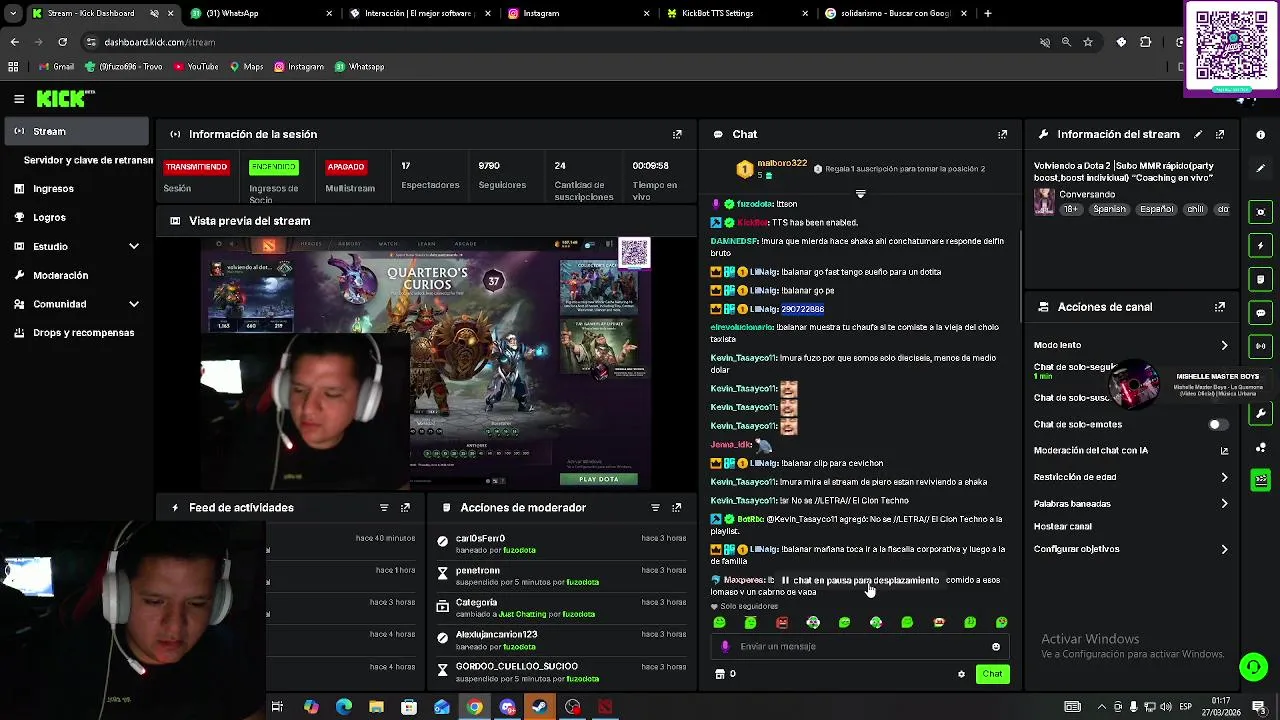Screen dimensions: 1280x720
Task: Click the browser address bar
Action: tap(560, 42)
